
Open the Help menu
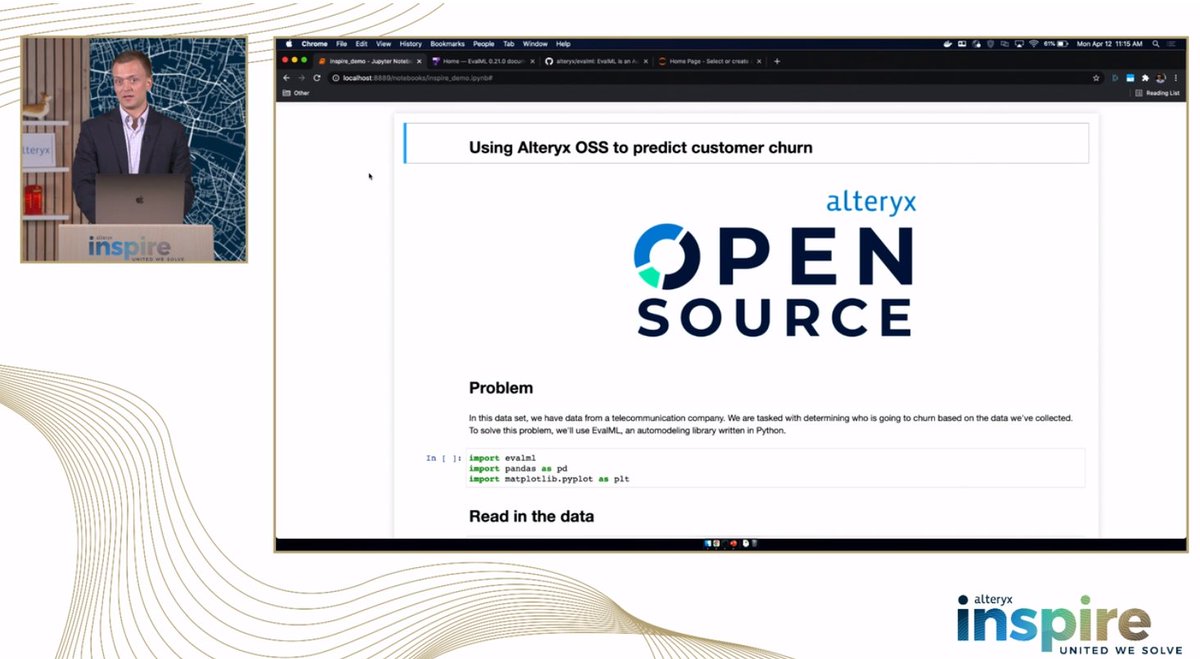tap(563, 44)
